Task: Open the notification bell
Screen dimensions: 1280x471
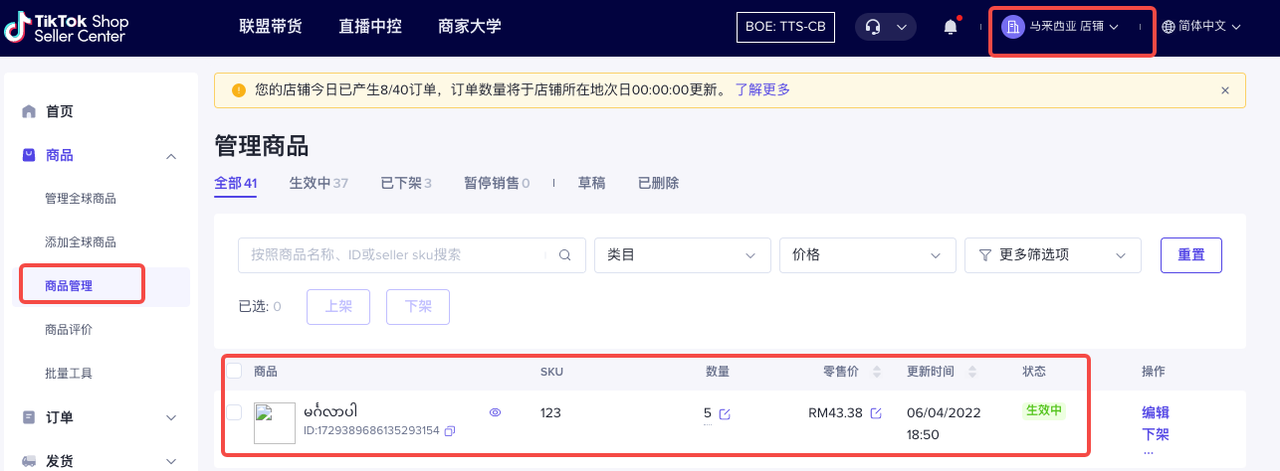Action: coord(950,27)
